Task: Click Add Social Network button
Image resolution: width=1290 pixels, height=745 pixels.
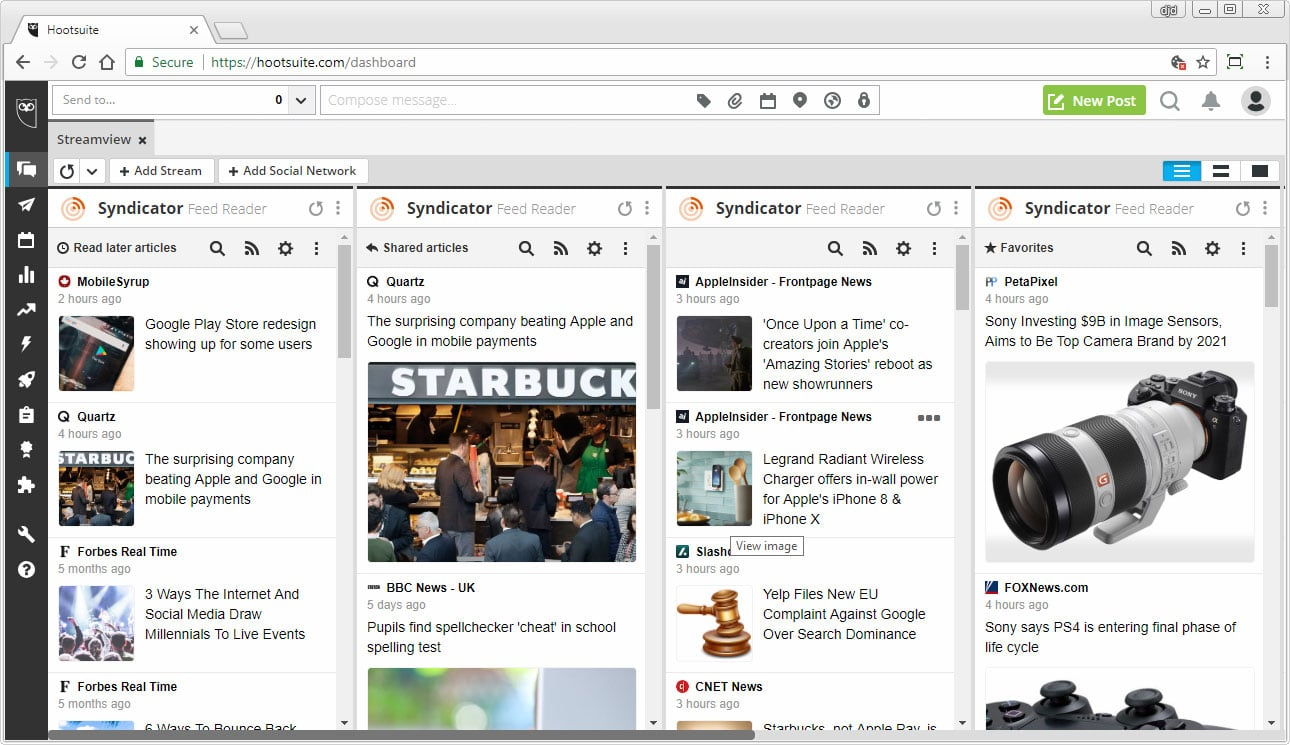Action: coord(293,171)
